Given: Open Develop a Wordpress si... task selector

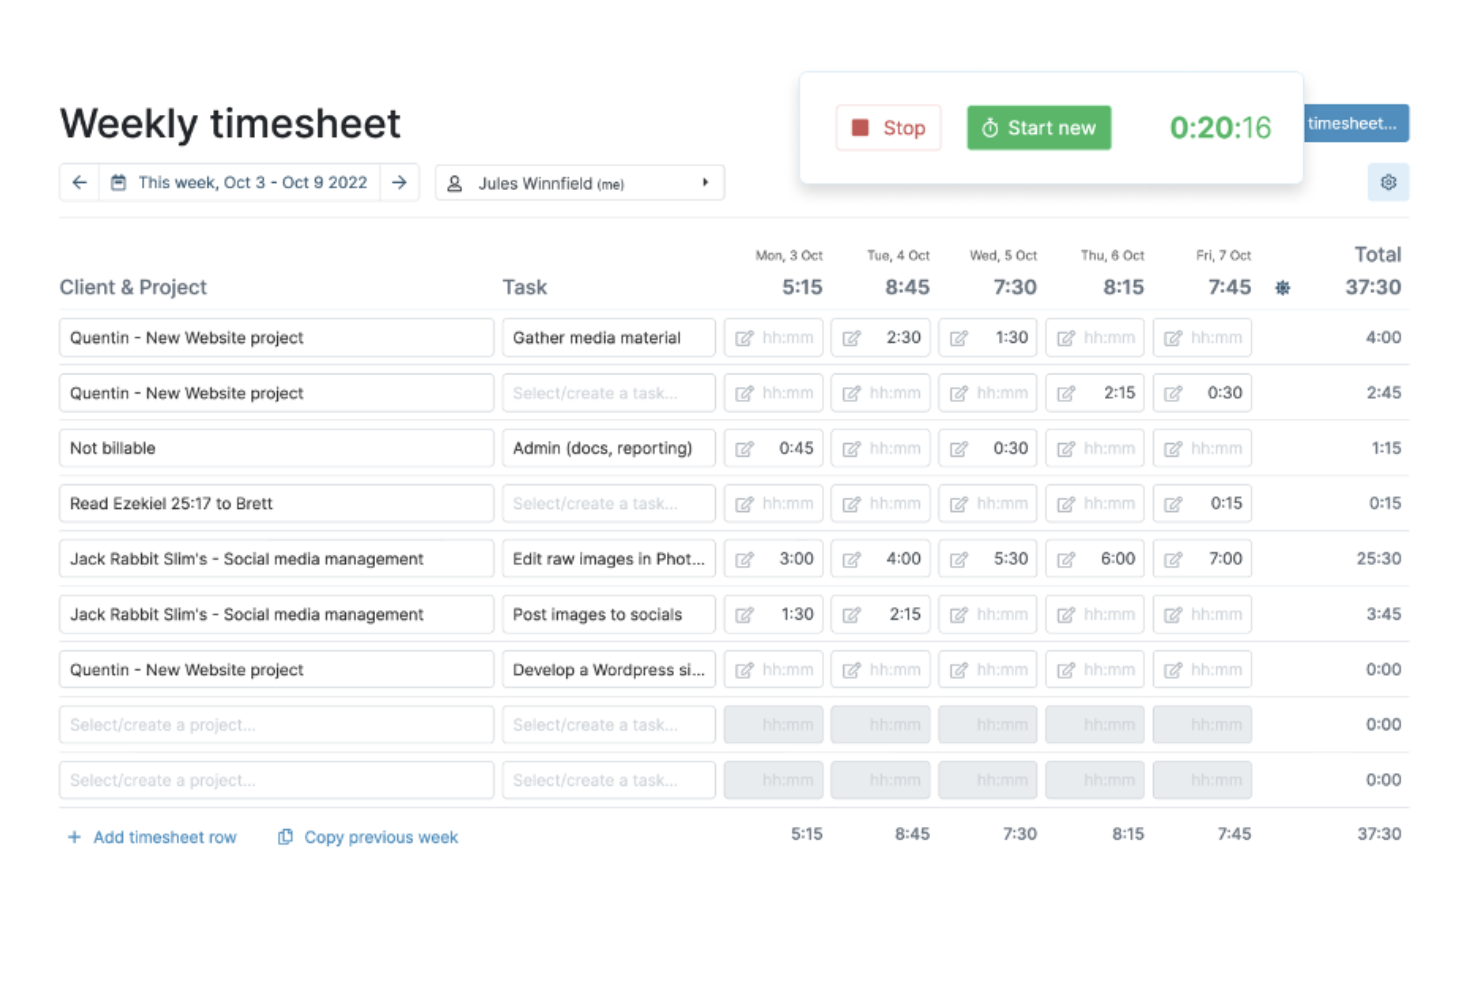Looking at the screenshot, I should click(x=608, y=670).
